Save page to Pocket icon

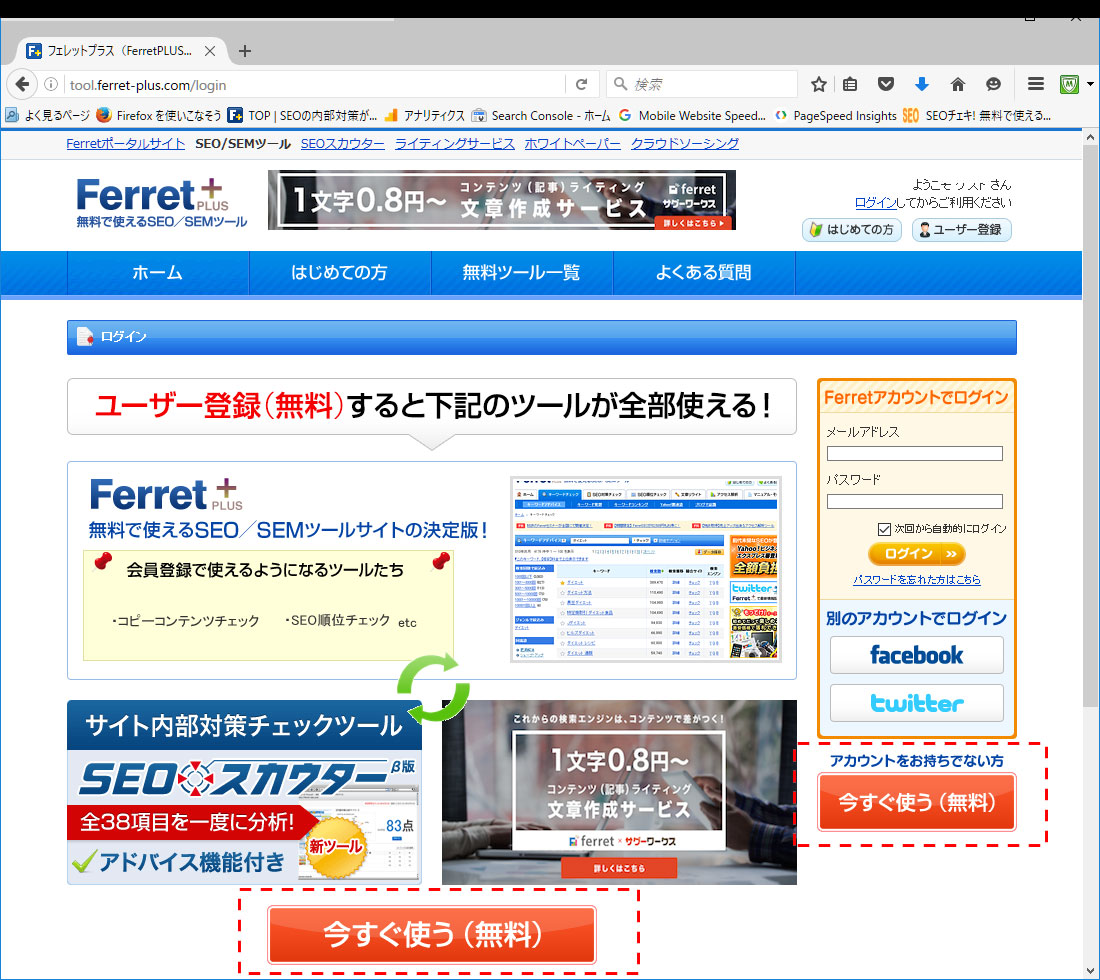coord(886,85)
